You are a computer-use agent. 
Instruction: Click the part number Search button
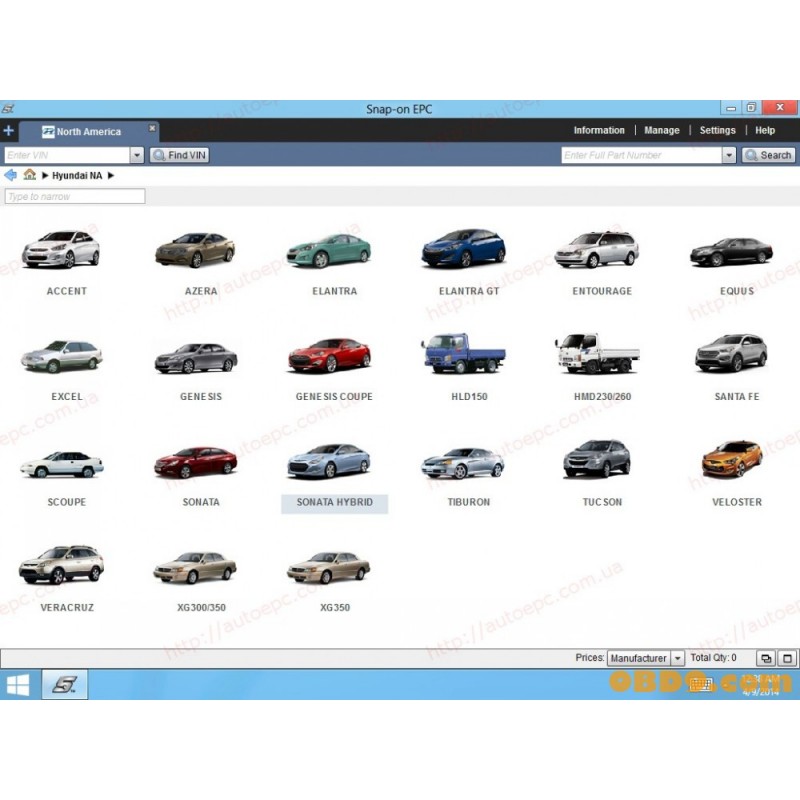tap(768, 155)
